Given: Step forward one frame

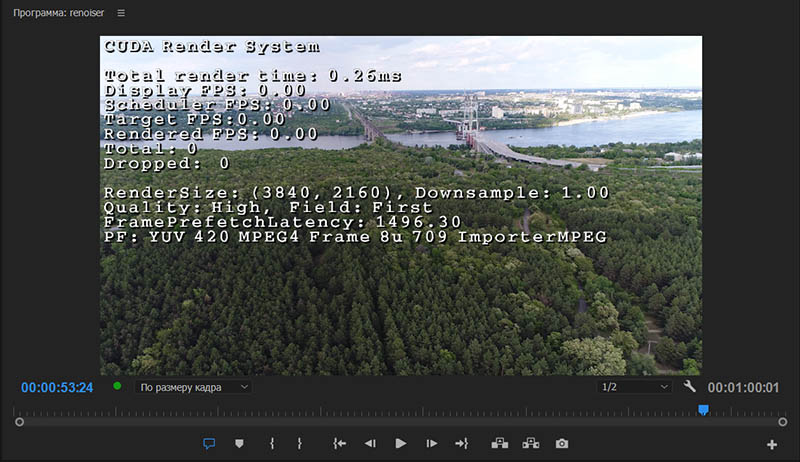Looking at the screenshot, I should coord(431,444).
